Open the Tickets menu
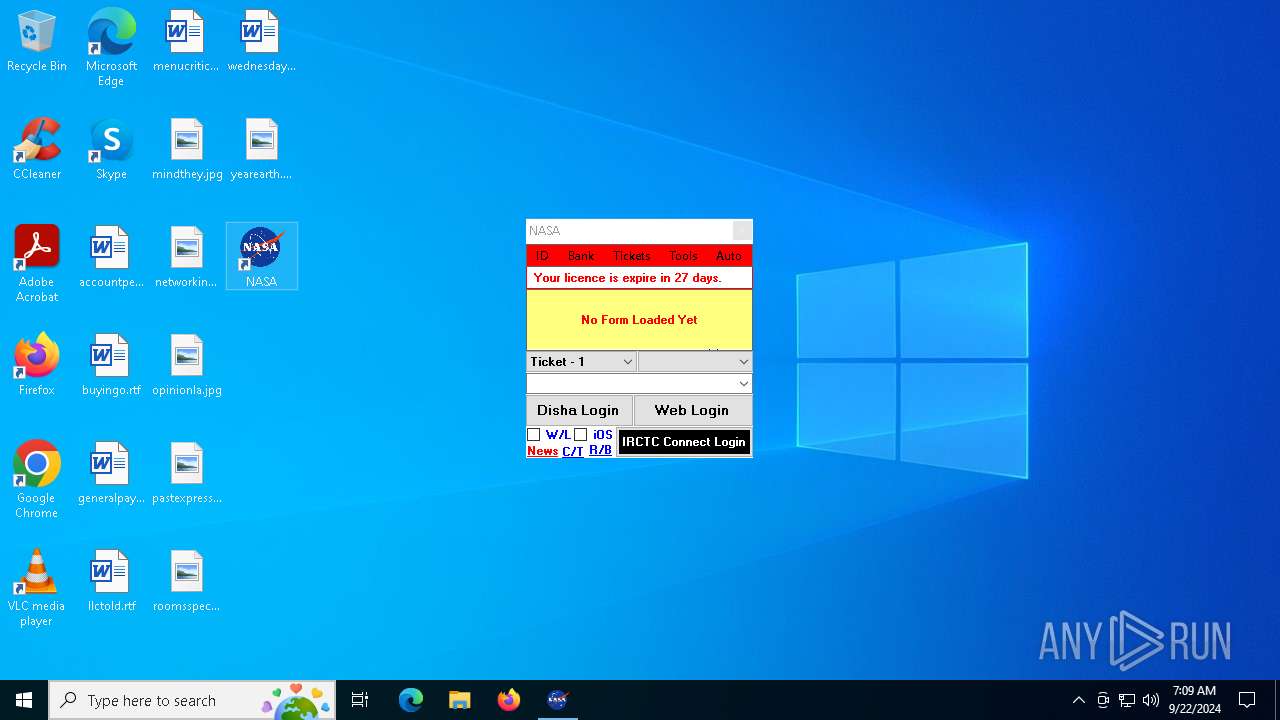 (632, 256)
